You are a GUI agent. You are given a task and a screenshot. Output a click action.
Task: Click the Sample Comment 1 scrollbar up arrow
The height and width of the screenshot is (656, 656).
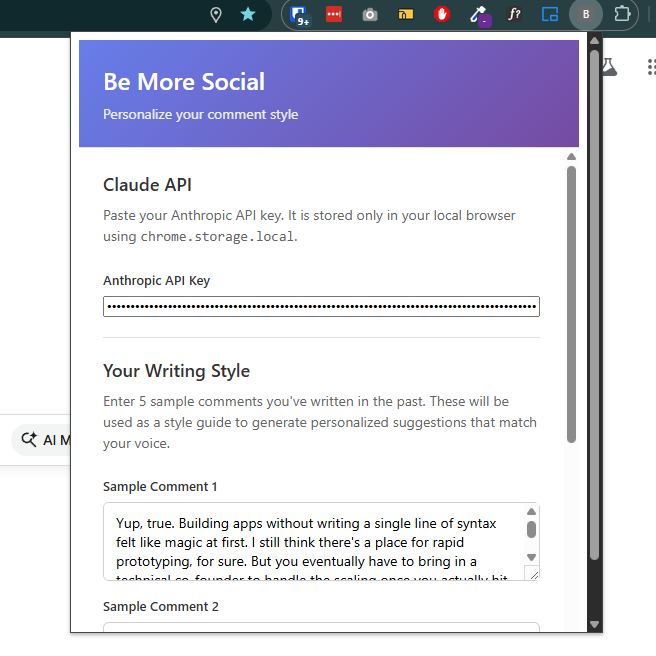(x=531, y=512)
